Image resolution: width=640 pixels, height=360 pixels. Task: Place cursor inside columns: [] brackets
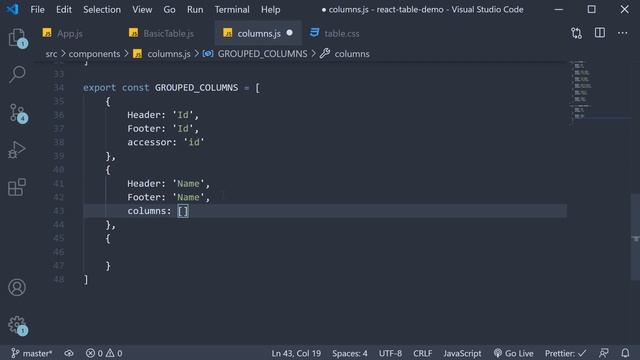183,211
